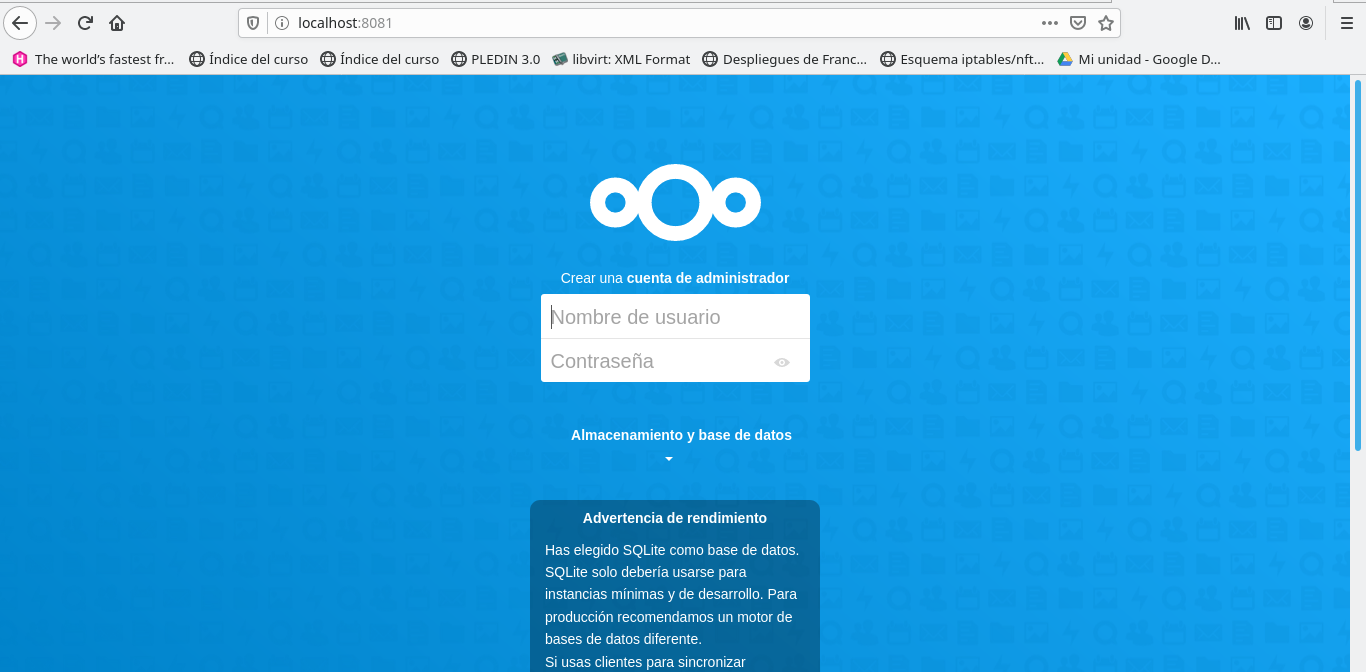This screenshot has width=1366, height=672.
Task: Open tracking protection shield icon
Action: click(x=253, y=22)
